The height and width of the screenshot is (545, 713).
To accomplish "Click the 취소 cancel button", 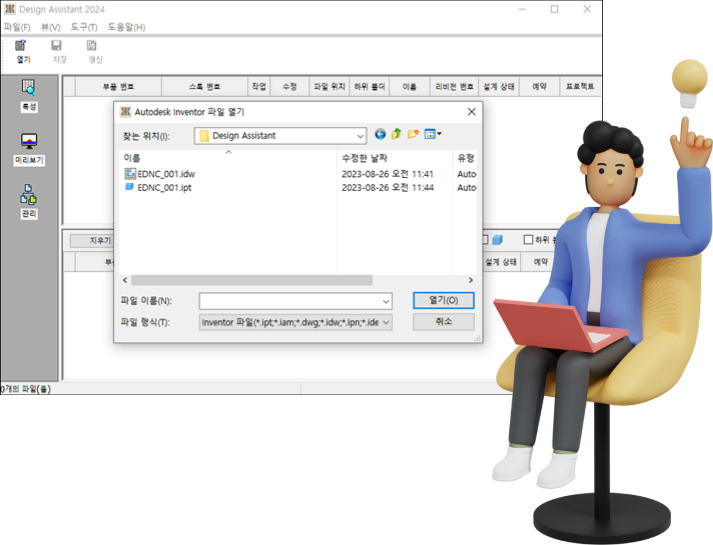I will point(444,322).
